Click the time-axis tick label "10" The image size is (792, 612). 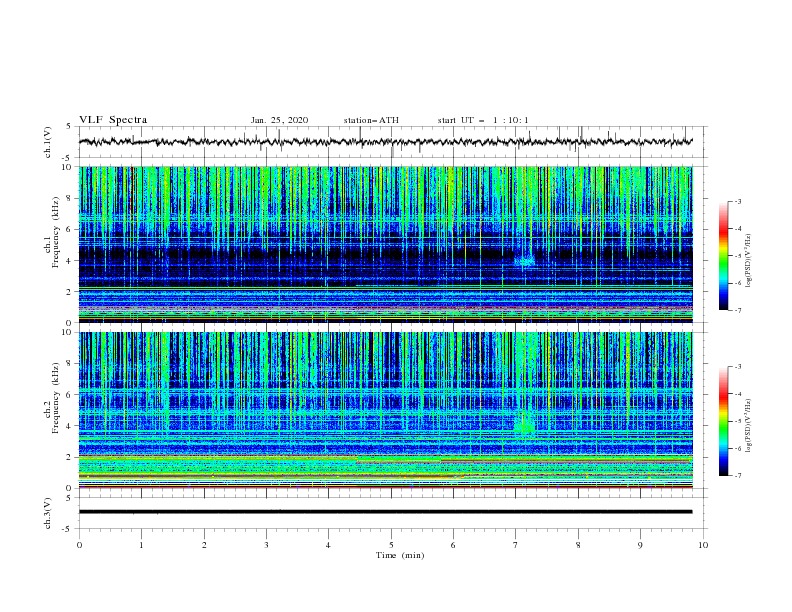tap(703, 545)
